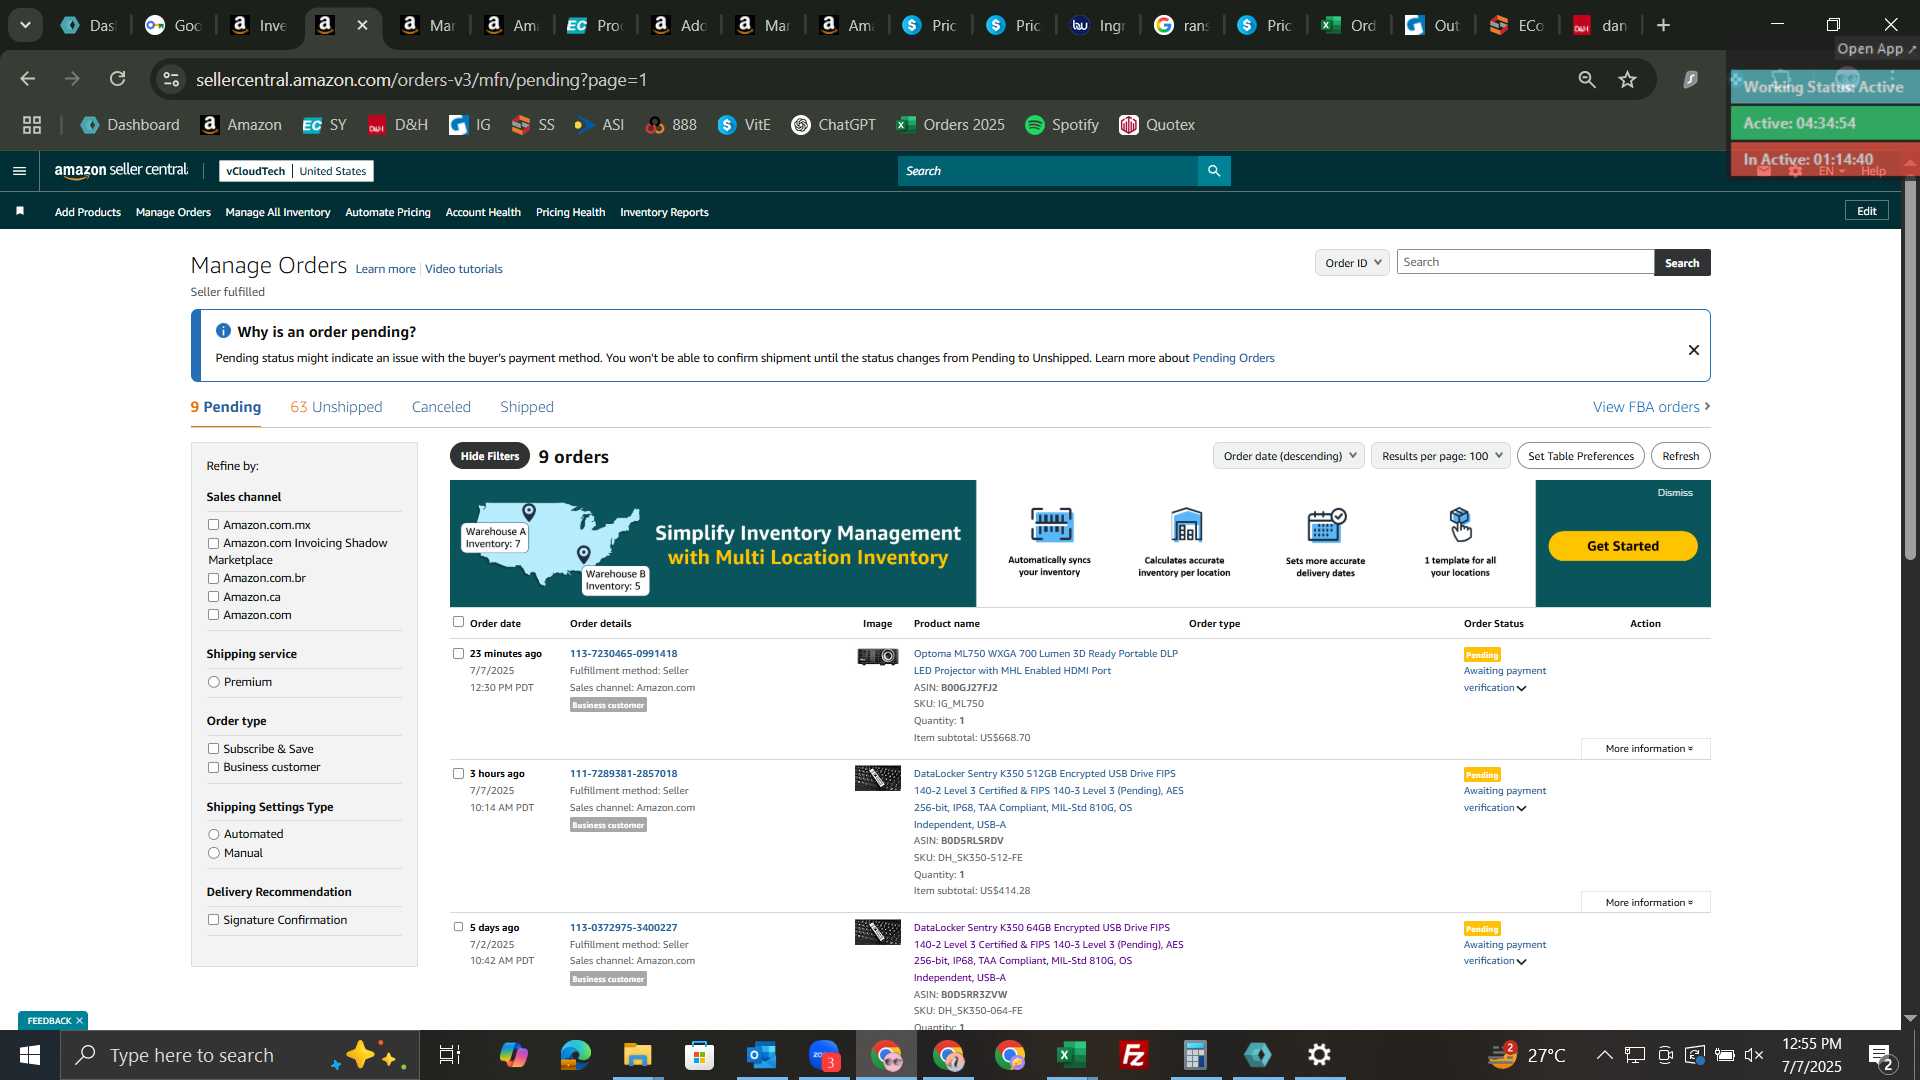Click Set Table Preferences button
Screen dimensions: 1920x1080
pos(1581,456)
